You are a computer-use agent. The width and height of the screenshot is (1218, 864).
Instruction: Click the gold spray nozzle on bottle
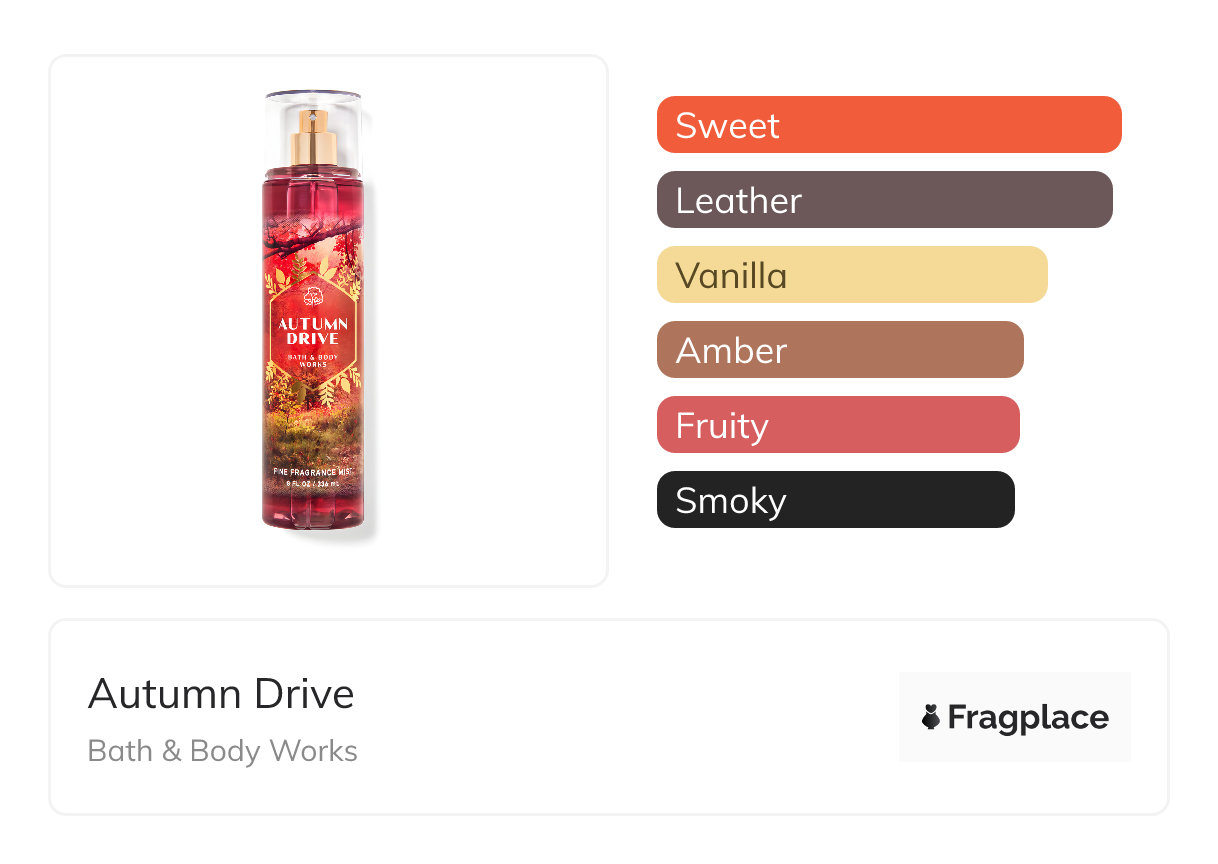coord(314,138)
